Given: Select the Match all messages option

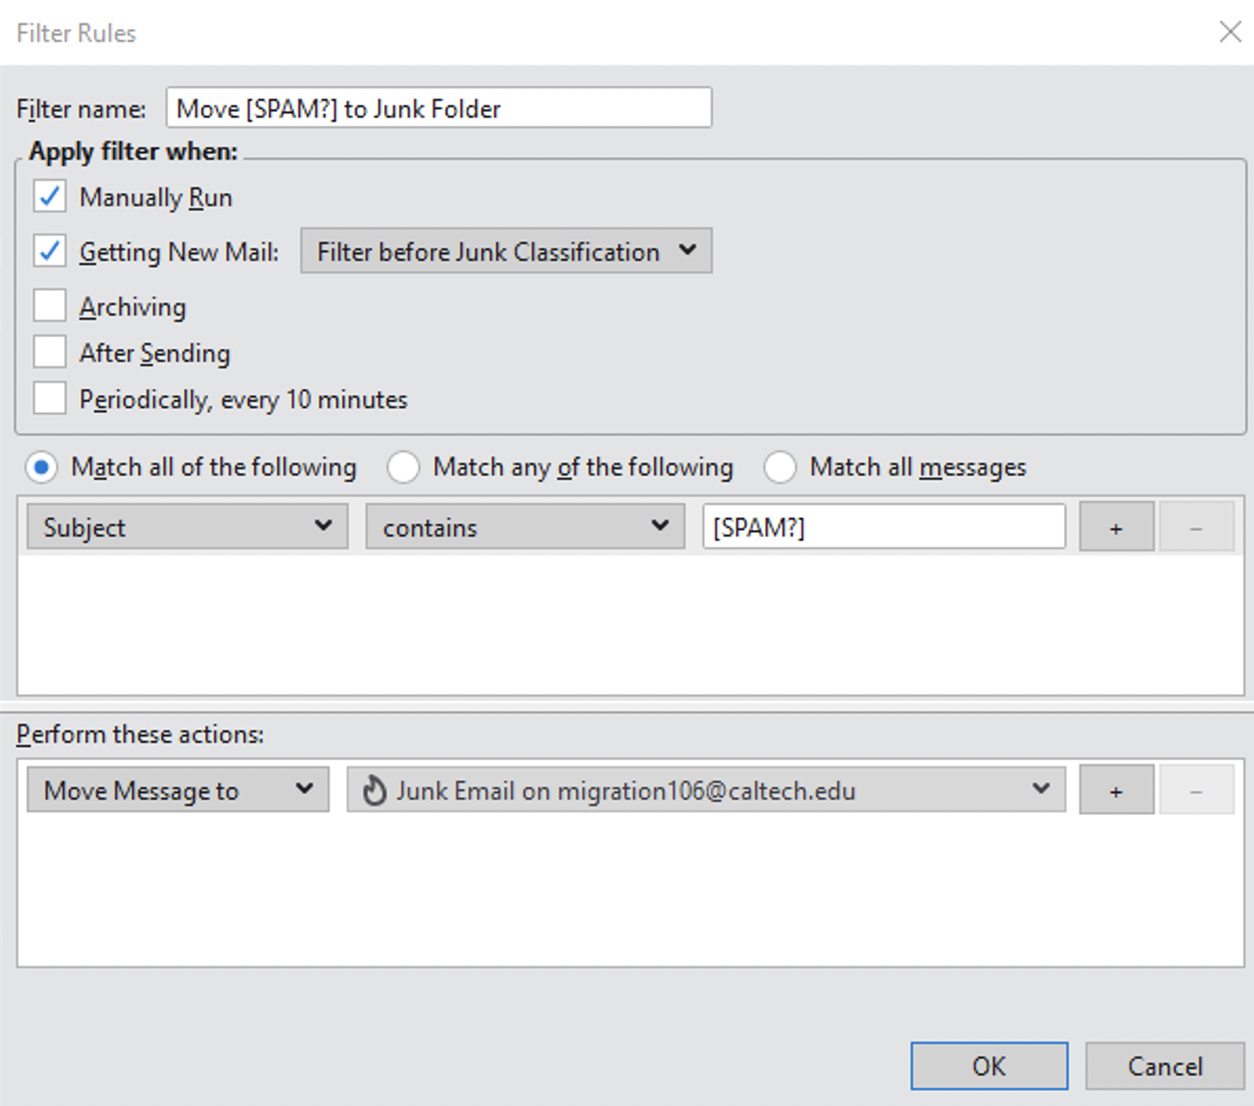Looking at the screenshot, I should click(x=780, y=467).
